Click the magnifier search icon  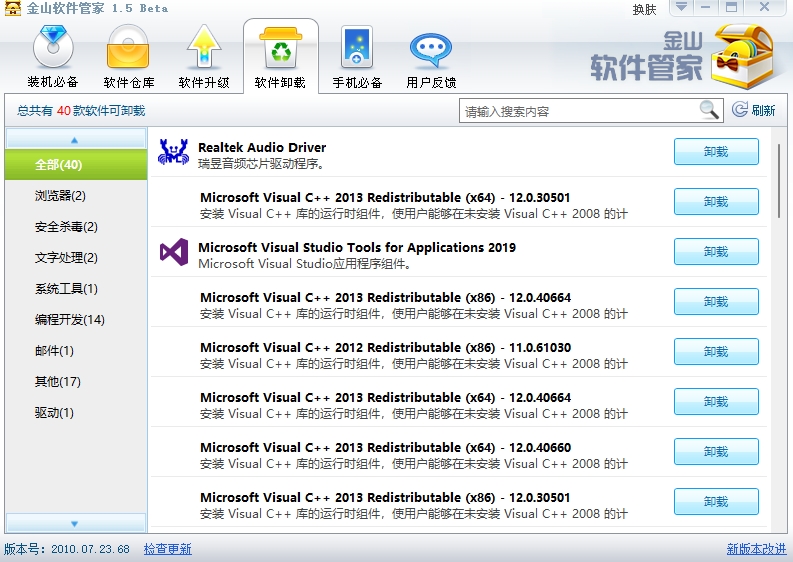709,110
